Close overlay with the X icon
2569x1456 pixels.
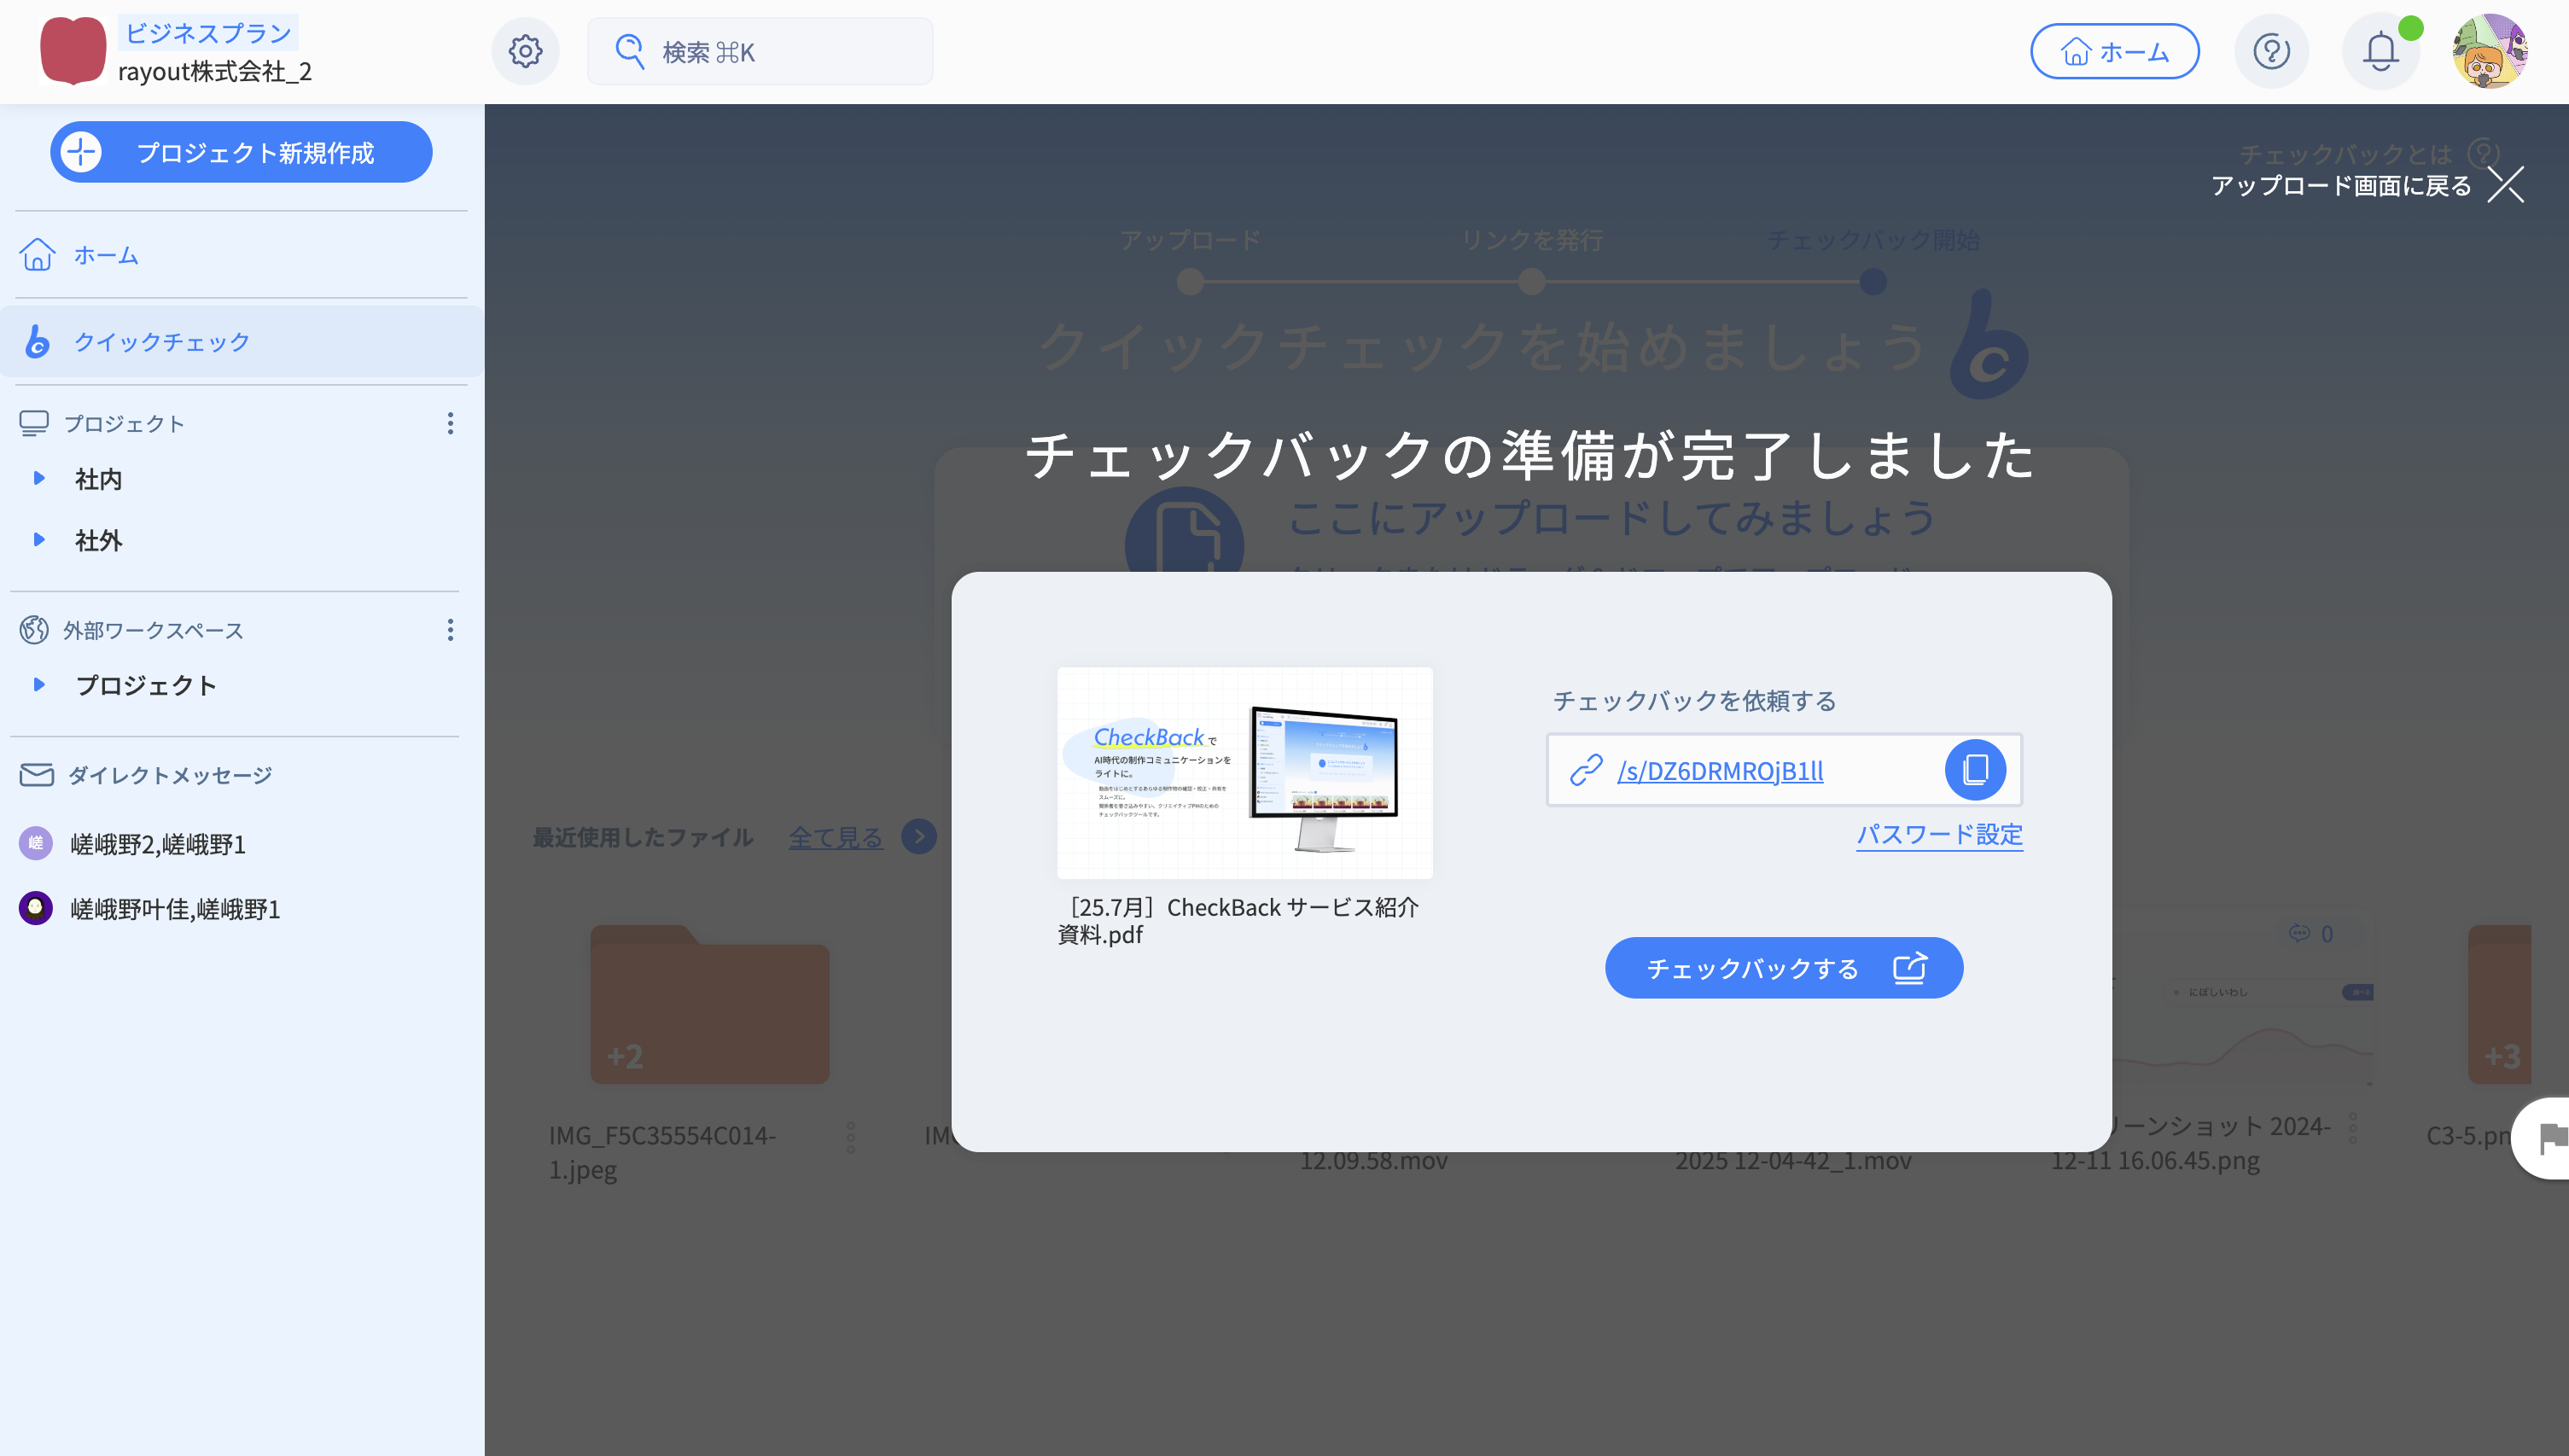2505,185
